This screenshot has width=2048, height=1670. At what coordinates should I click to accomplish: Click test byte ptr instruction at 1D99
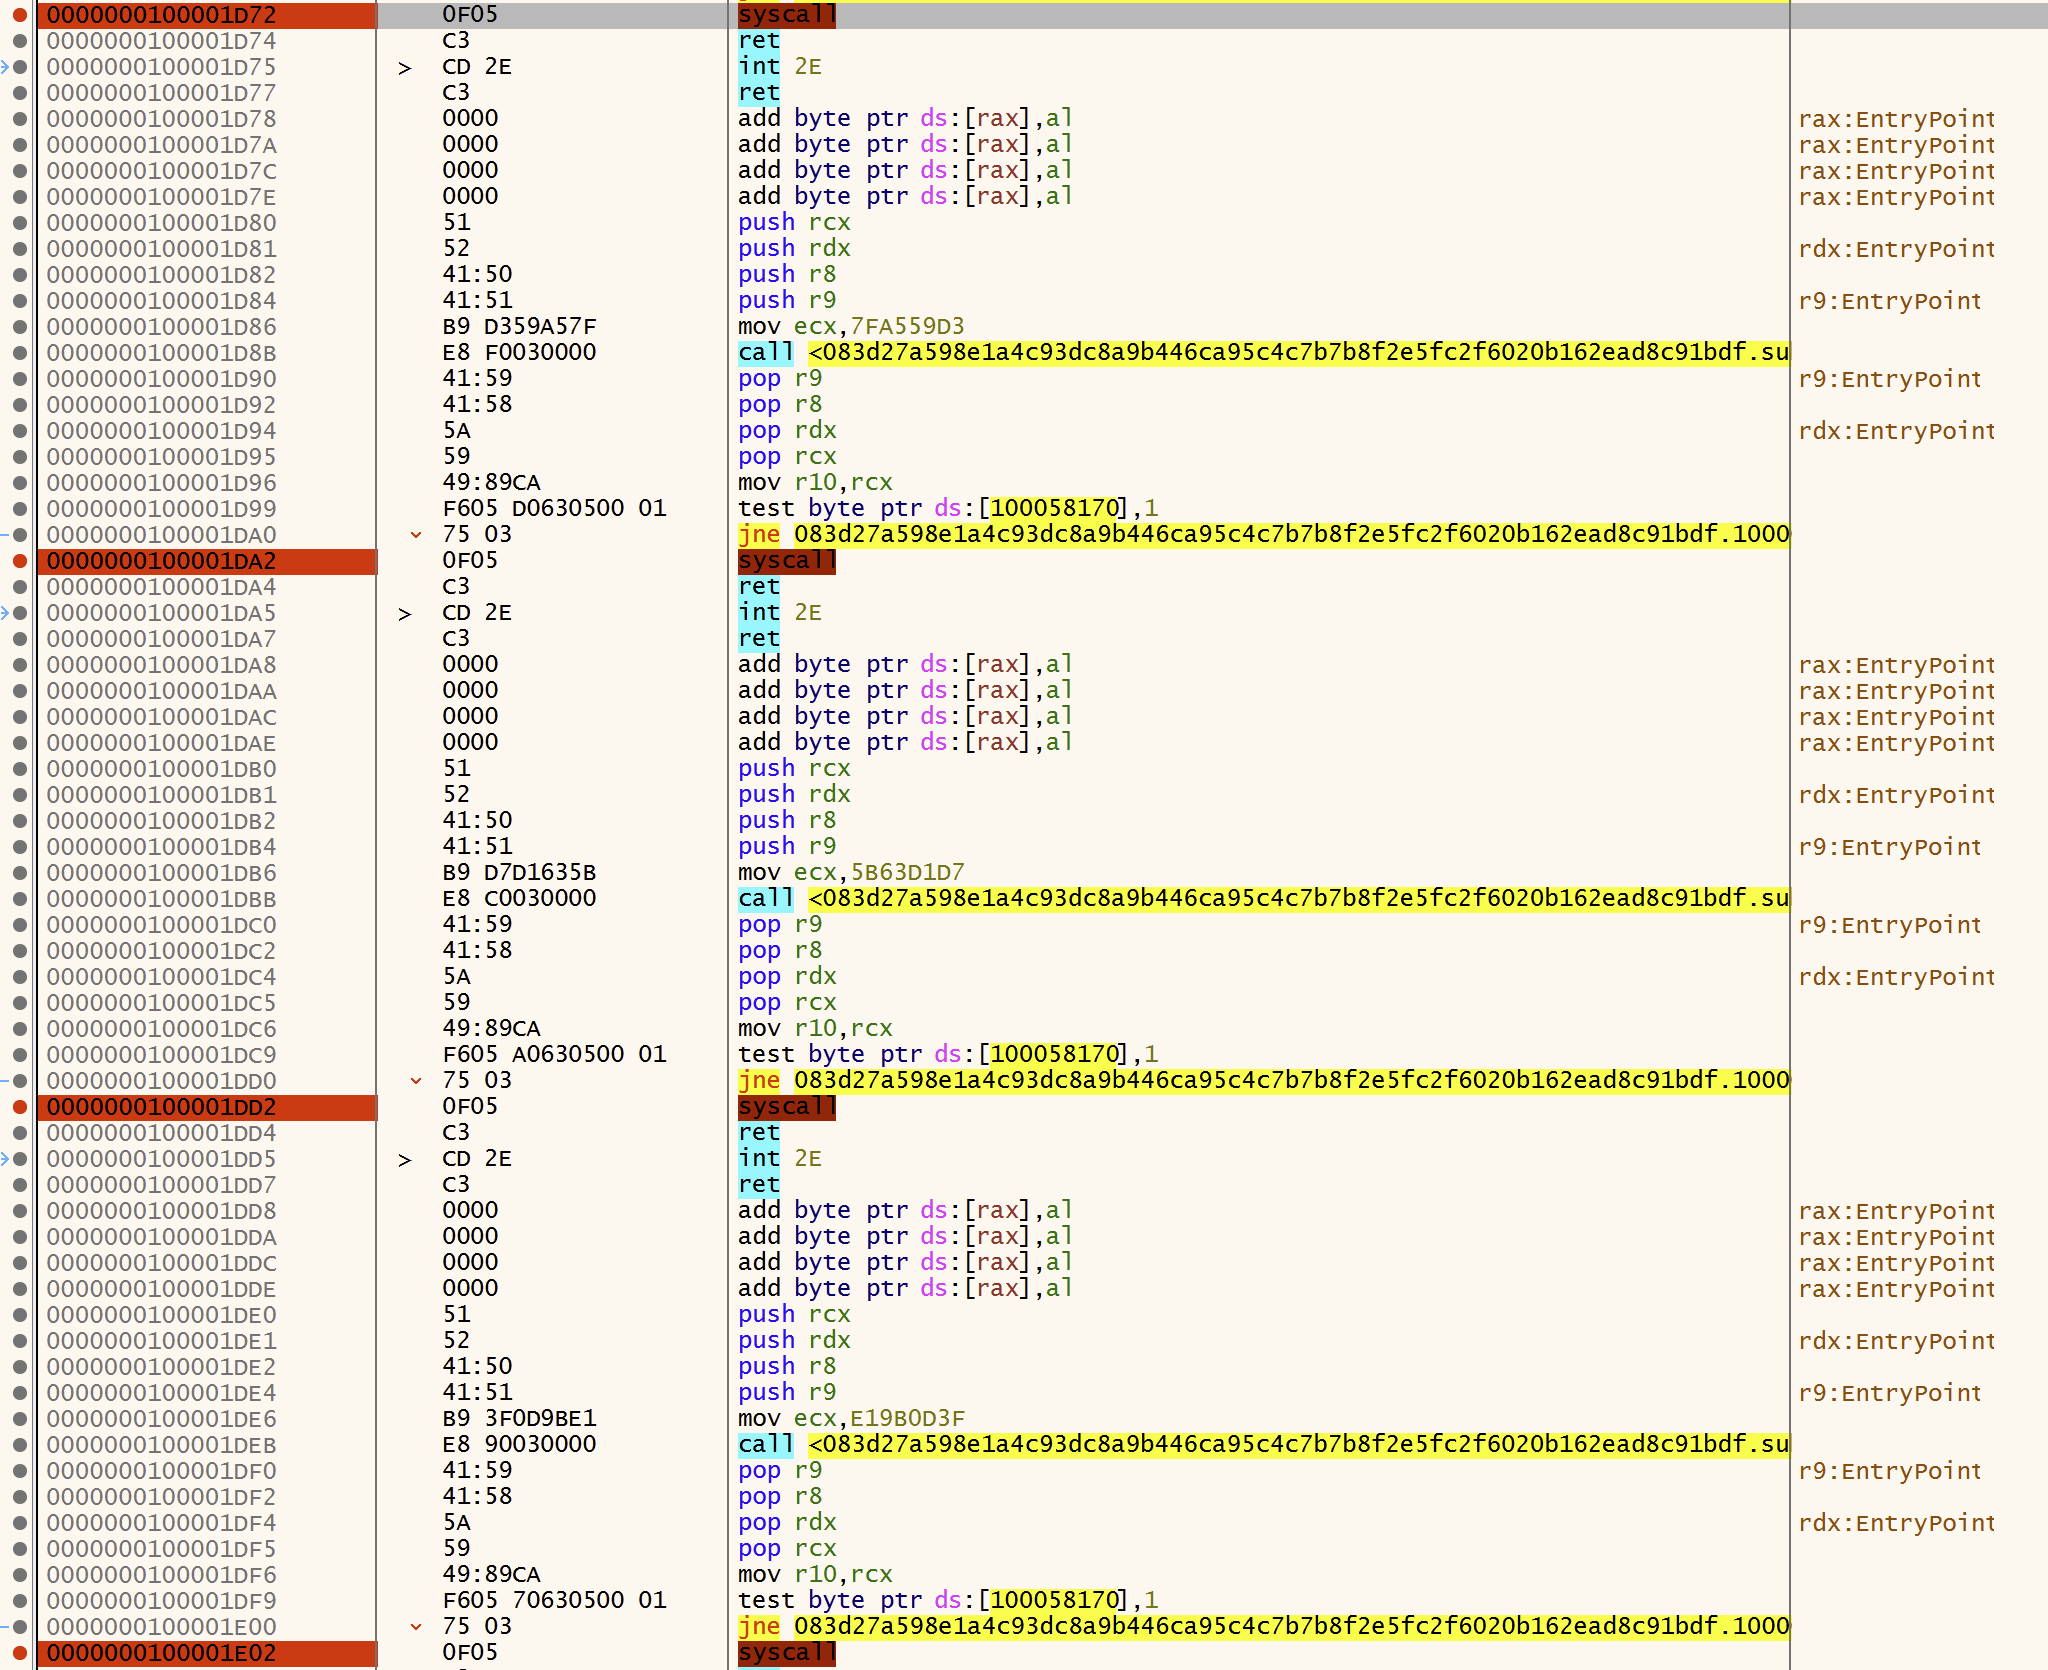(x=948, y=509)
